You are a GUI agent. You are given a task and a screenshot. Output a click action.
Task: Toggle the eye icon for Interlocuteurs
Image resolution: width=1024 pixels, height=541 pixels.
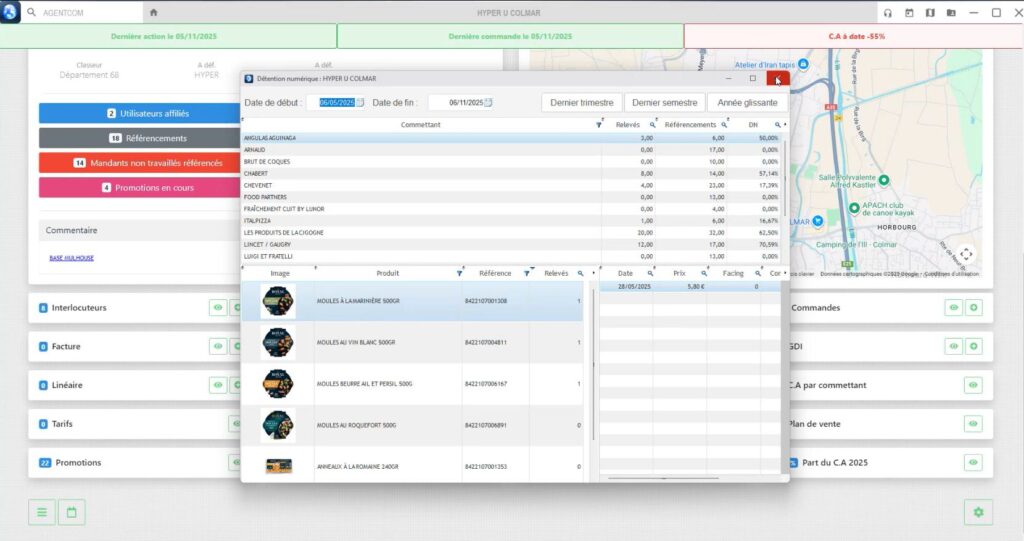(x=218, y=308)
